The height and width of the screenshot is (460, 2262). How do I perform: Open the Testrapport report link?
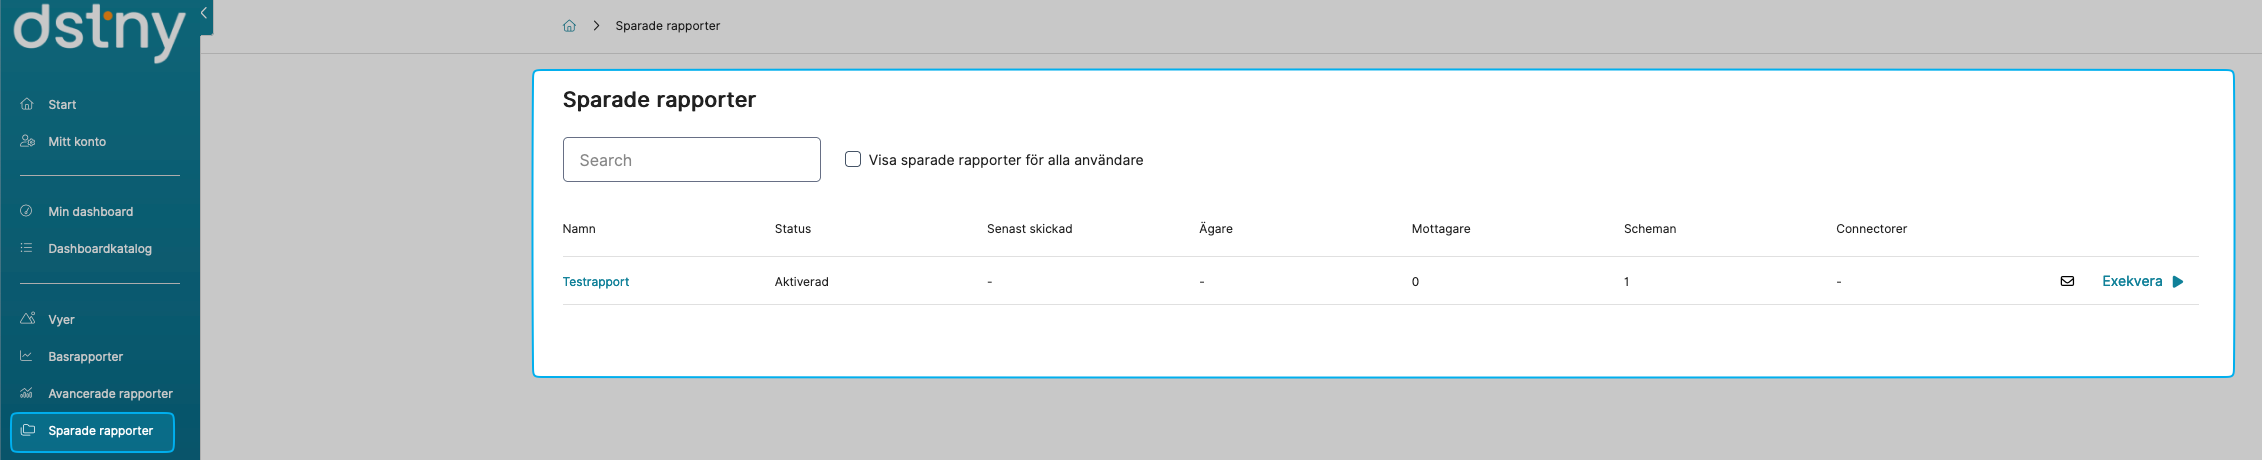596,282
